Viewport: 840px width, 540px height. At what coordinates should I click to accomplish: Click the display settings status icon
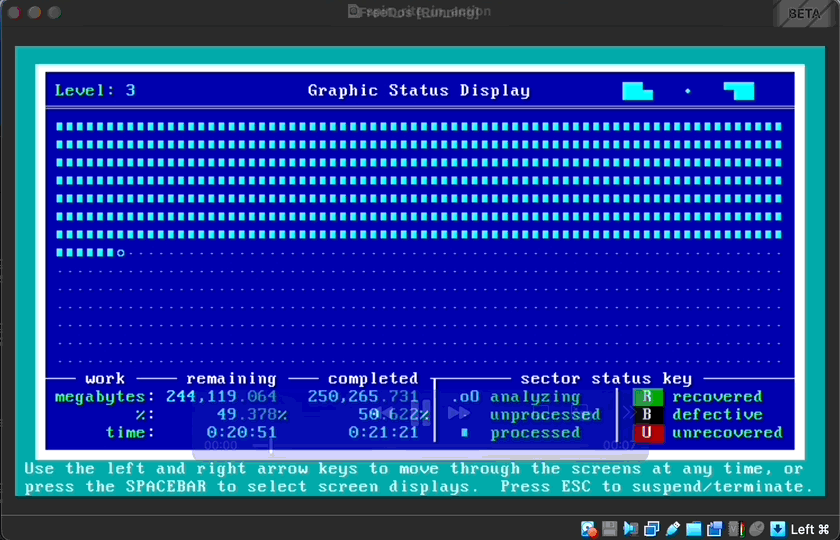pos(715,529)
